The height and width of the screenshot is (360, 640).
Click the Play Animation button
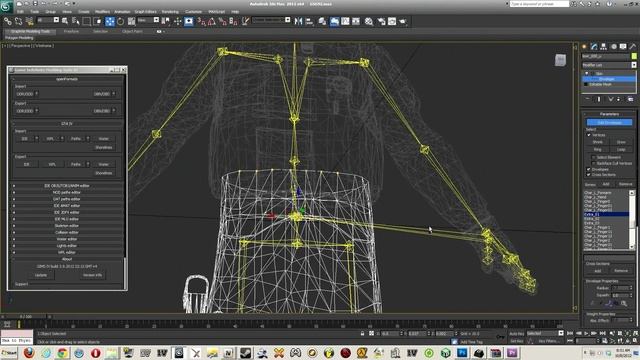tap(586, 333)
